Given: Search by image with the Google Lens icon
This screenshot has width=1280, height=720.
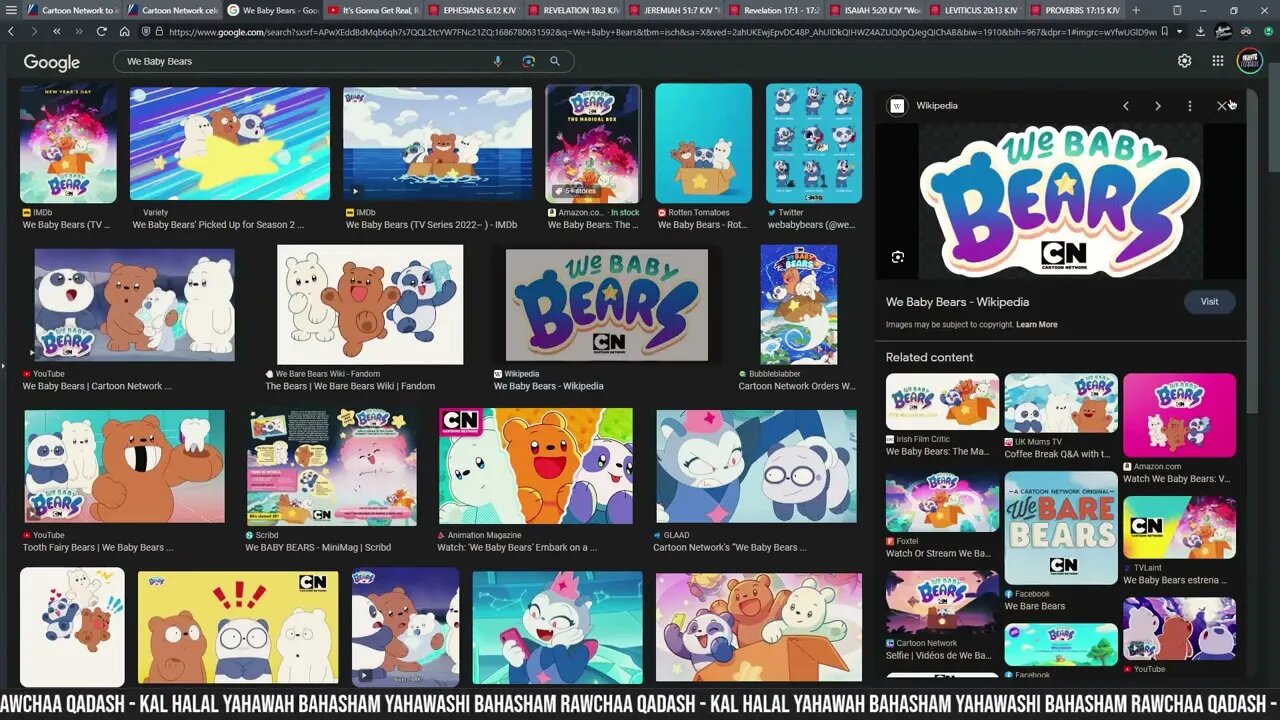Looking at the screenshot, I should [x=528, y=61].
